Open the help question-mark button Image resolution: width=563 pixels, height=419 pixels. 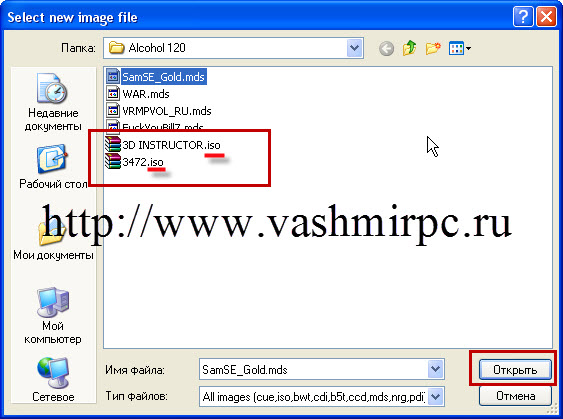523,17
